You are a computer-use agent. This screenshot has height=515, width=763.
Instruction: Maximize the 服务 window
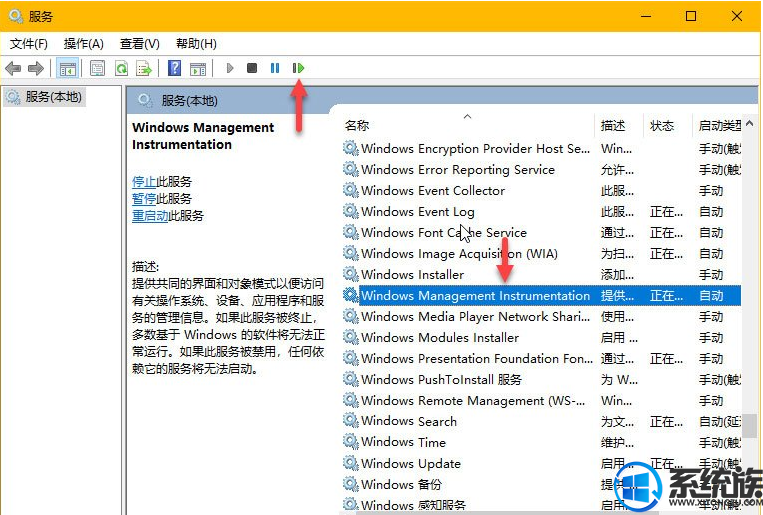coord(690,16)
